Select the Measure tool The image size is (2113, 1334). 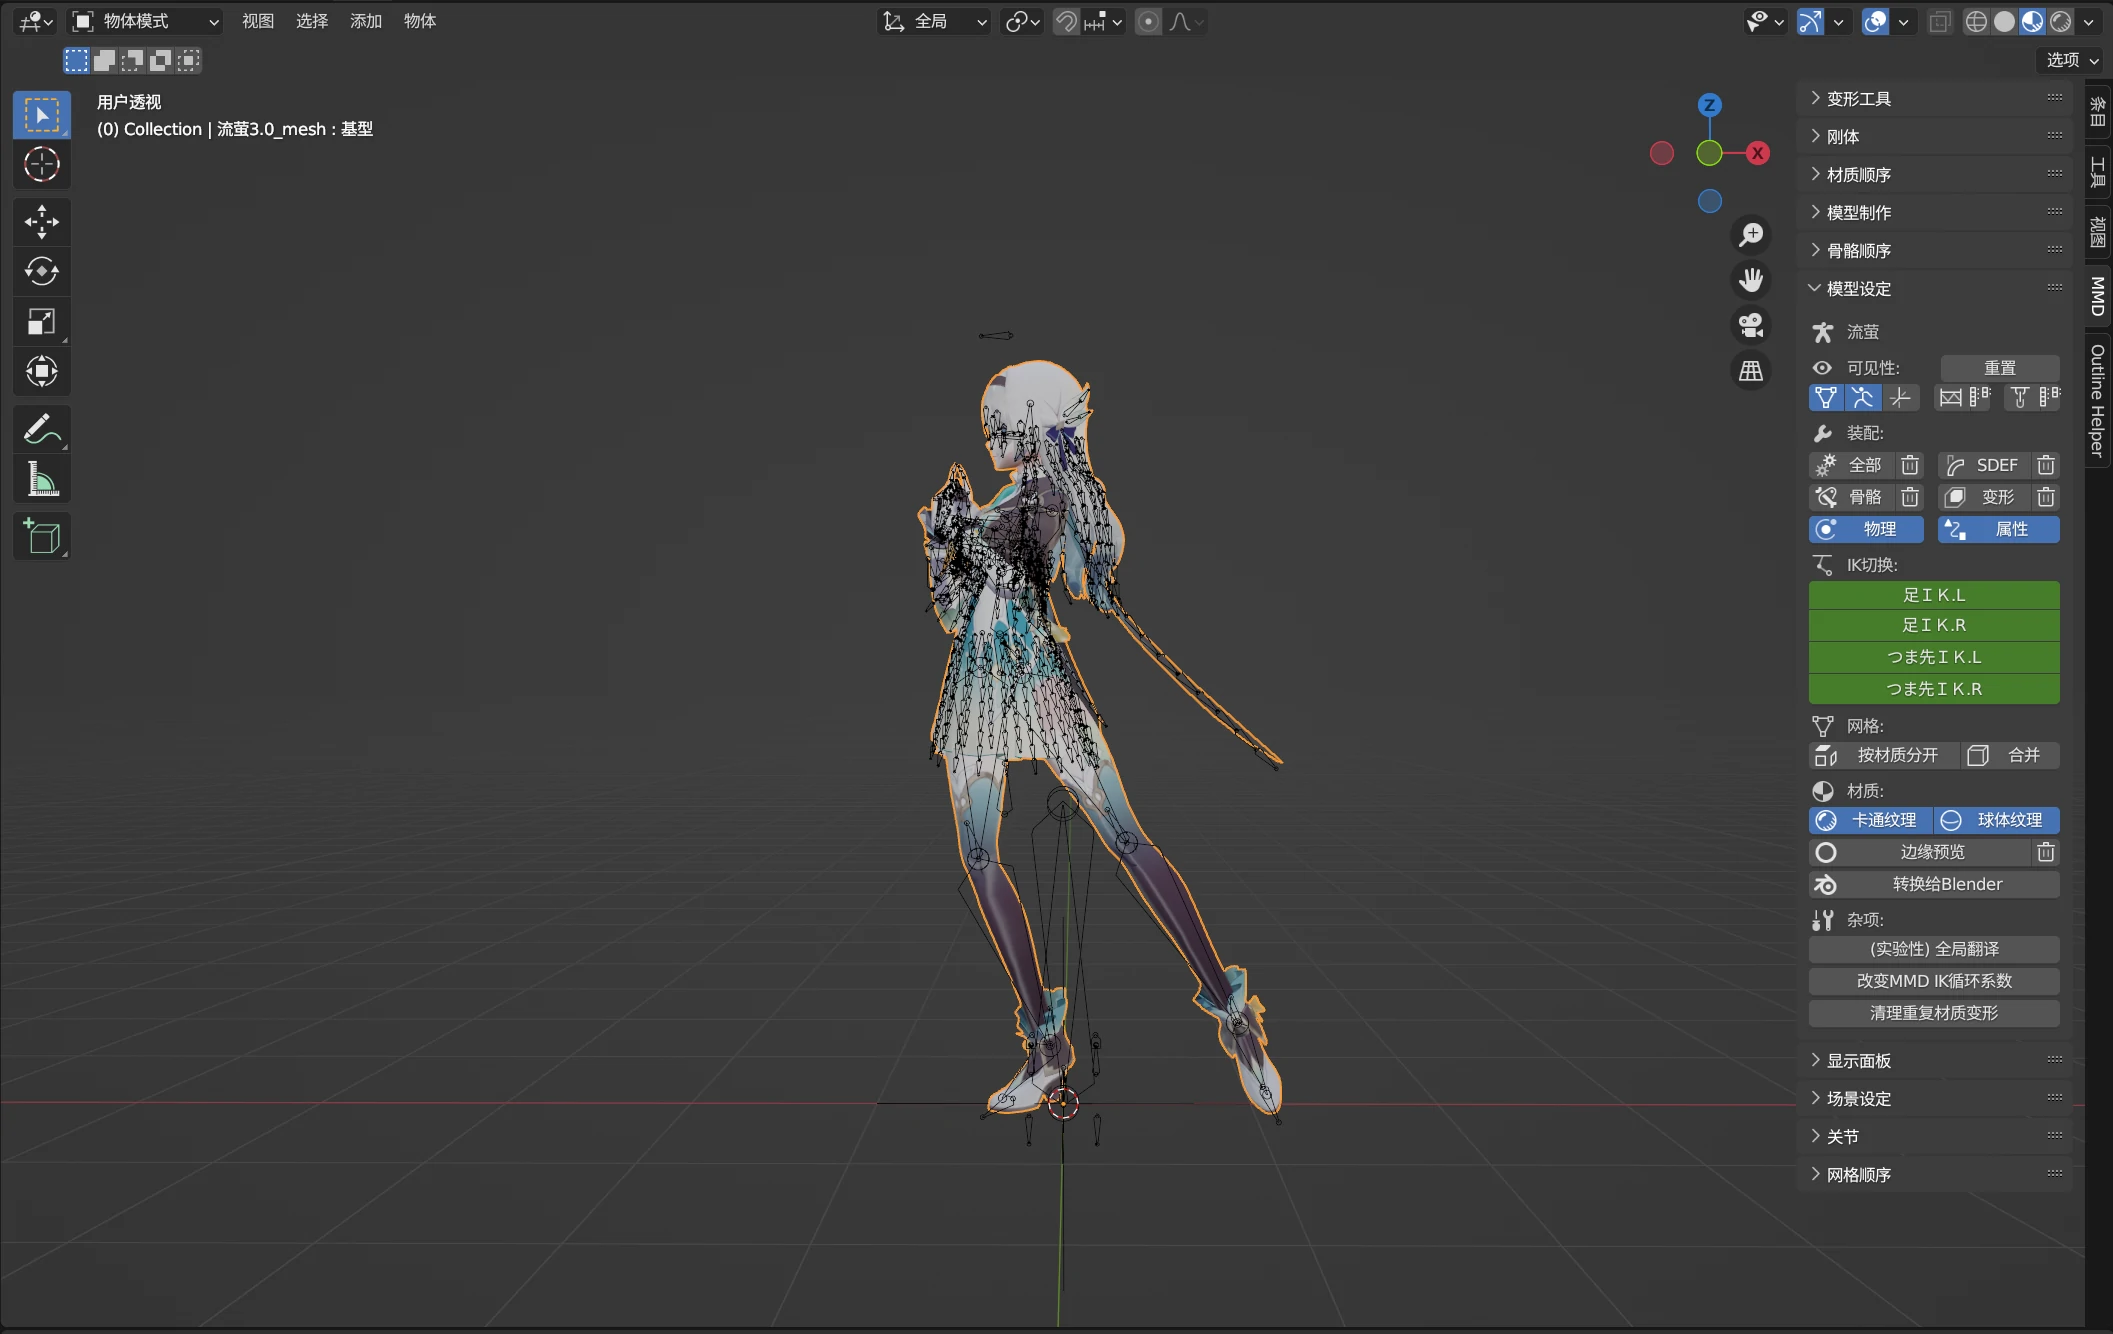[41, 480]
